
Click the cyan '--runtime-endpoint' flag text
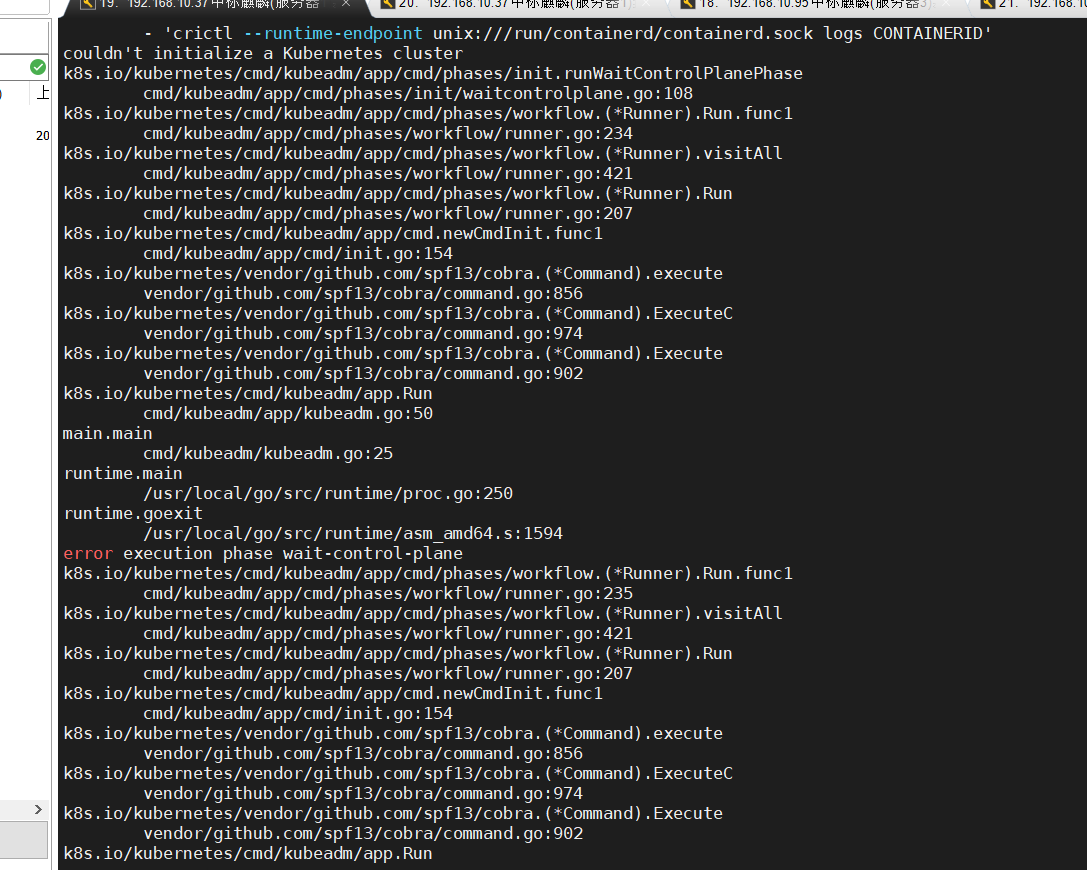click(x=333, y=33)
